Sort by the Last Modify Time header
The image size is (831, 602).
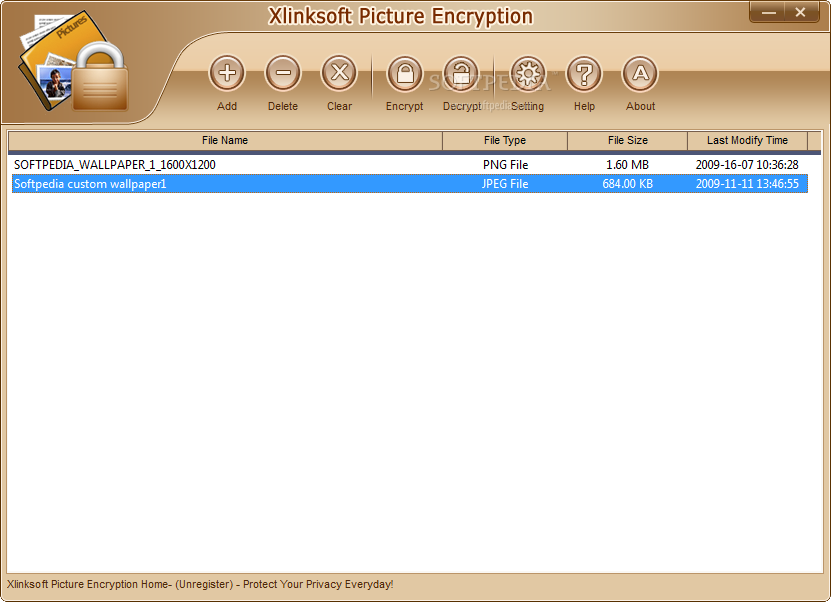pos(747,140)
